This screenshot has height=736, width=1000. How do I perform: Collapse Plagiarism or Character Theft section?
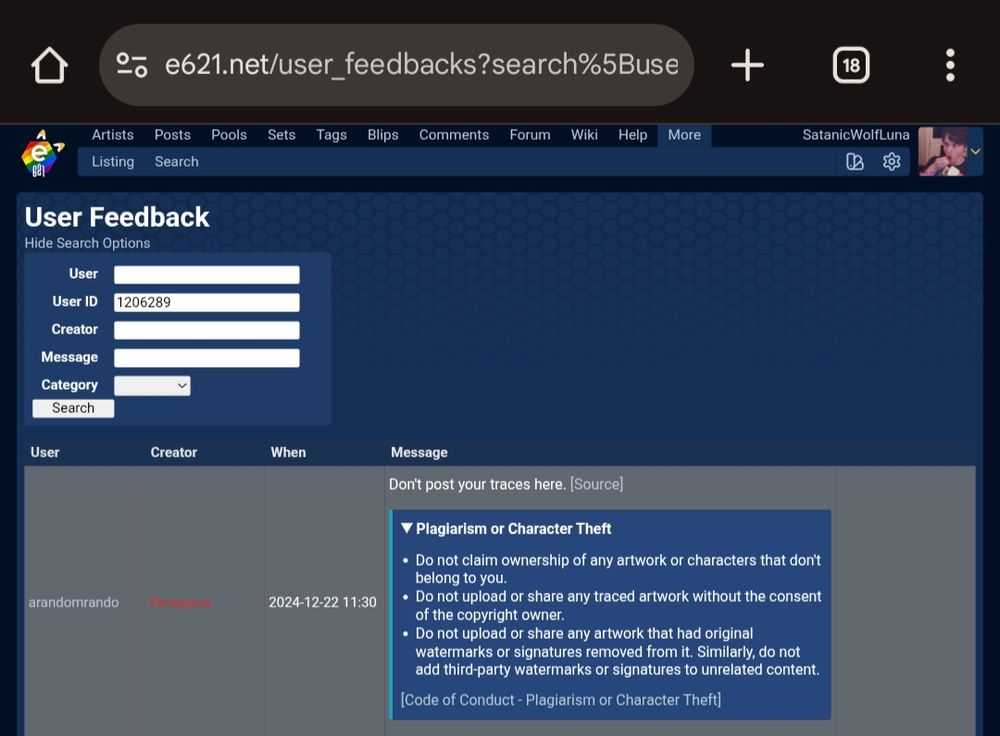click(506, 529)
